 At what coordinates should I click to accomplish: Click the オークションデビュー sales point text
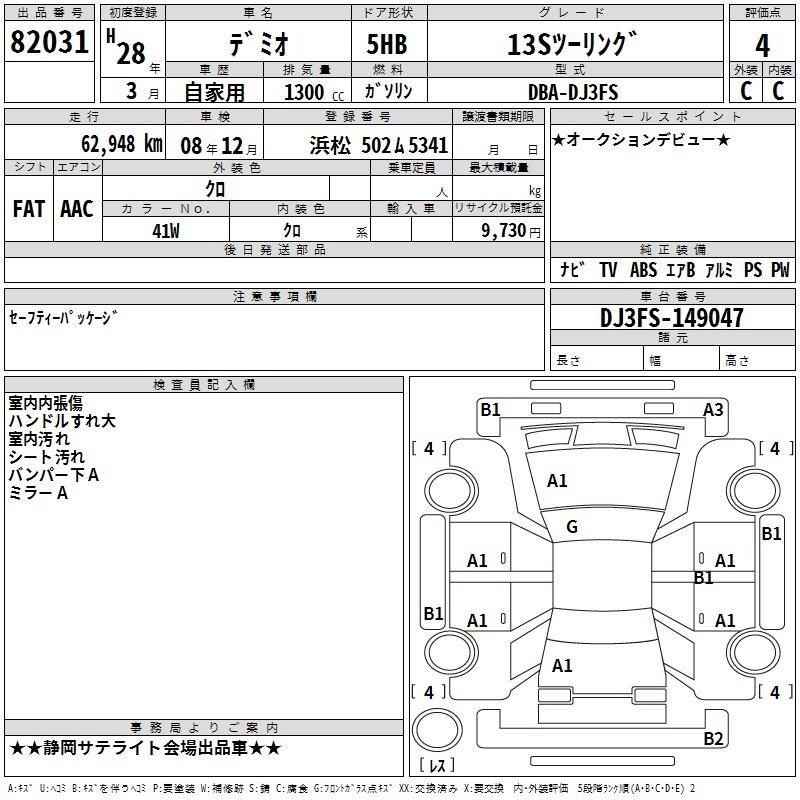640,139
